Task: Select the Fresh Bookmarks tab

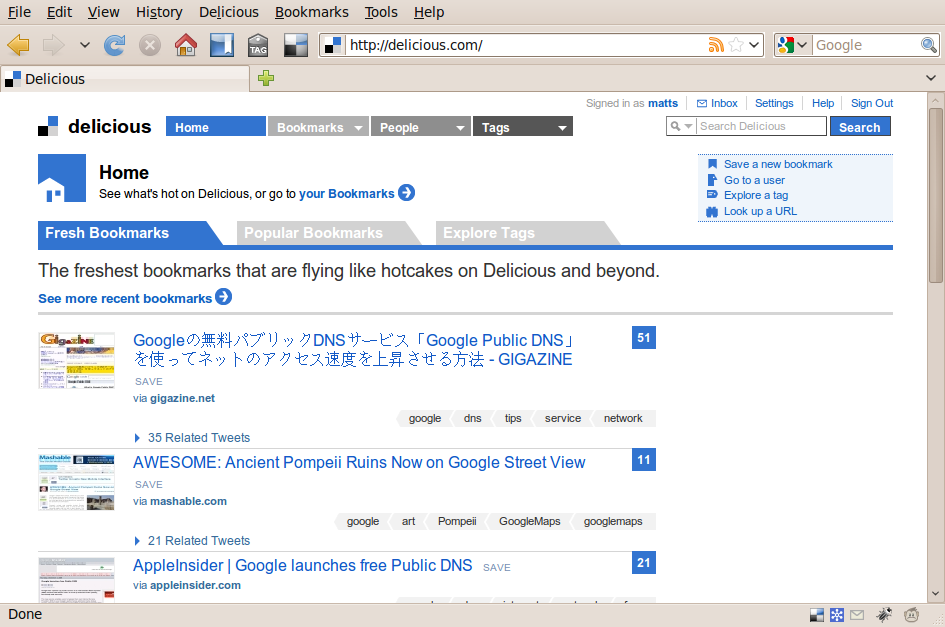Action: (130, 233)
